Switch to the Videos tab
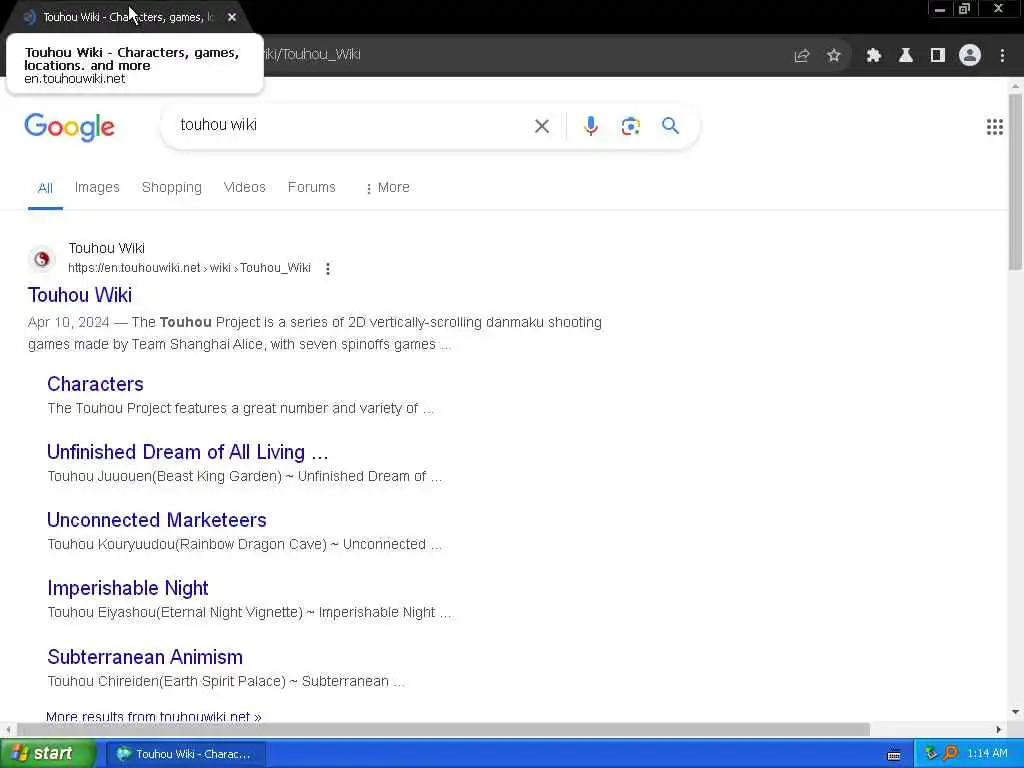Screen dimensions: 1024x768 (x=245, y=187)
